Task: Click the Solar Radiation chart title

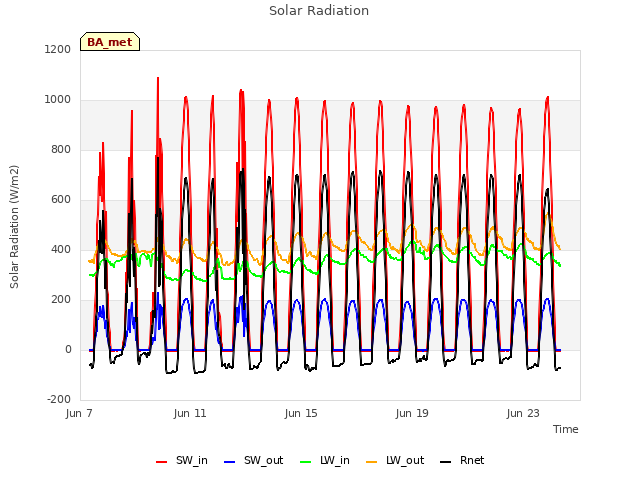Action: click(x=319, y=11)
